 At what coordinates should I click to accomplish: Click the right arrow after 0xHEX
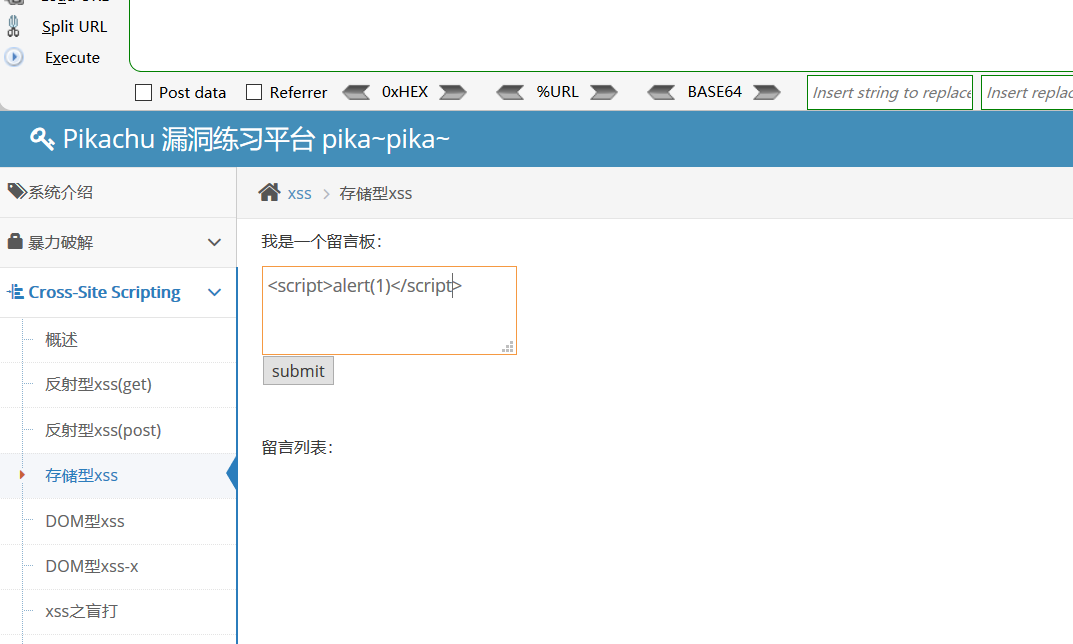pyautogui.click(x=453, y=92)
